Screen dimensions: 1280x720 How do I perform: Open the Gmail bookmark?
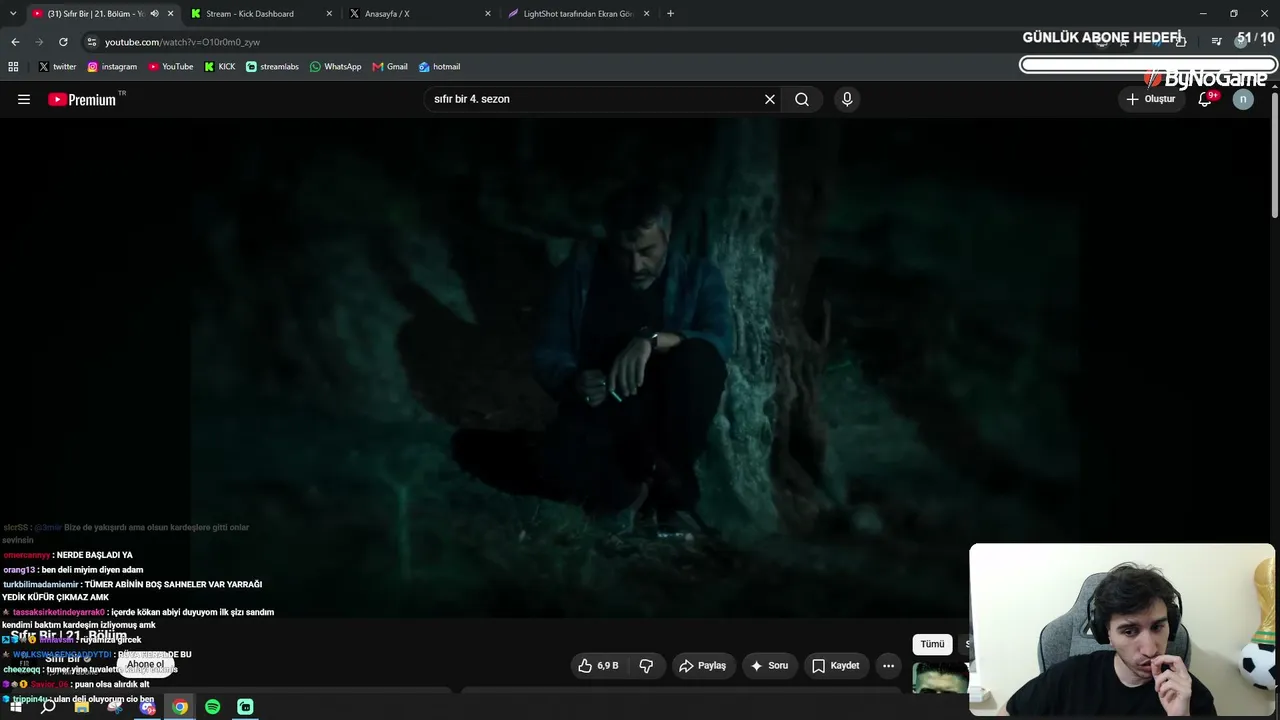390,67
